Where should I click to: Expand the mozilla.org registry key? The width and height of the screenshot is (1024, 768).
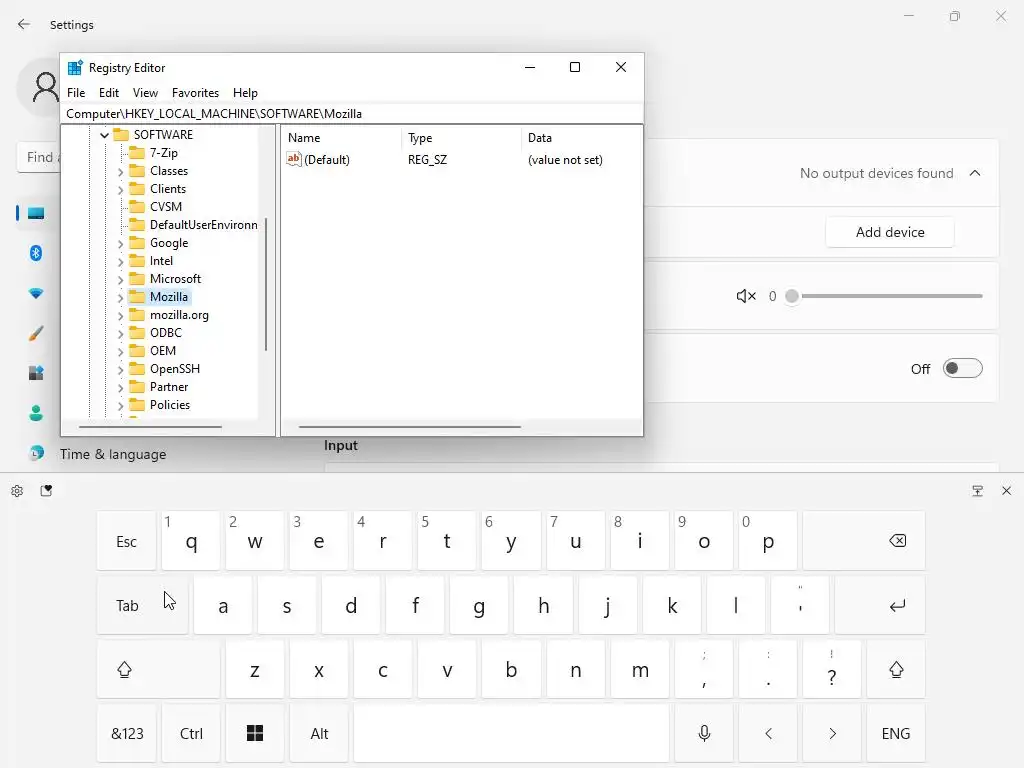(x=120, y=315)
